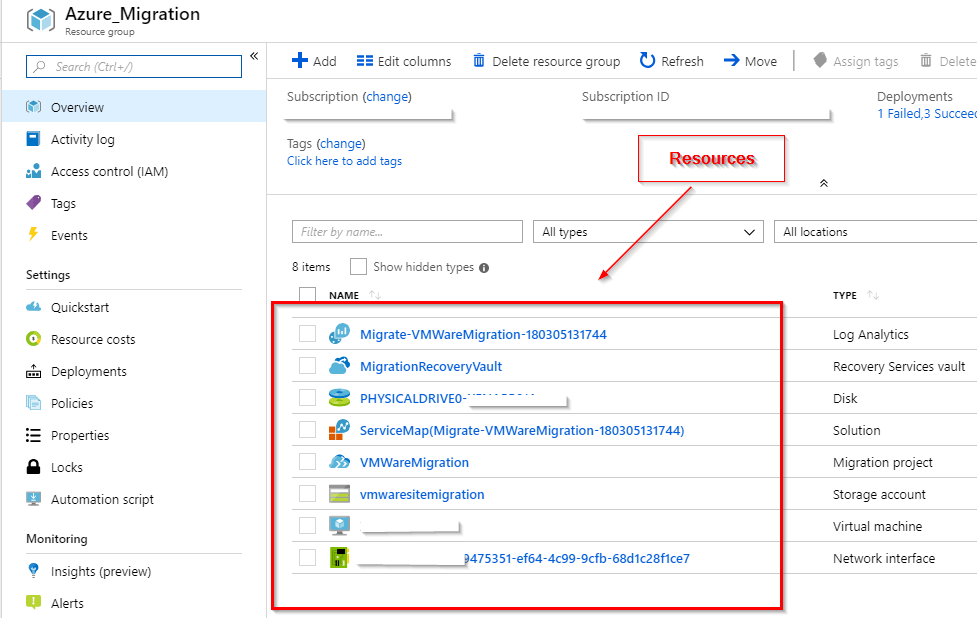Screen dimensions: 977x618
Task: Click the Locks padlock icon in sidebar
Action: pos(33,467)
